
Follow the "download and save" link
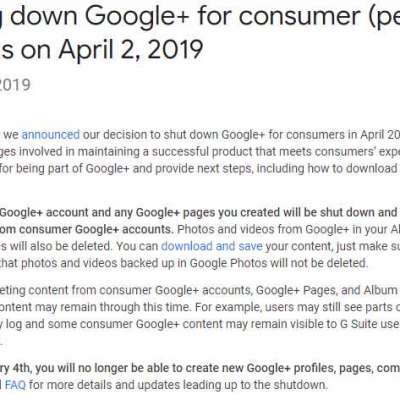click(x=212, y=246)
